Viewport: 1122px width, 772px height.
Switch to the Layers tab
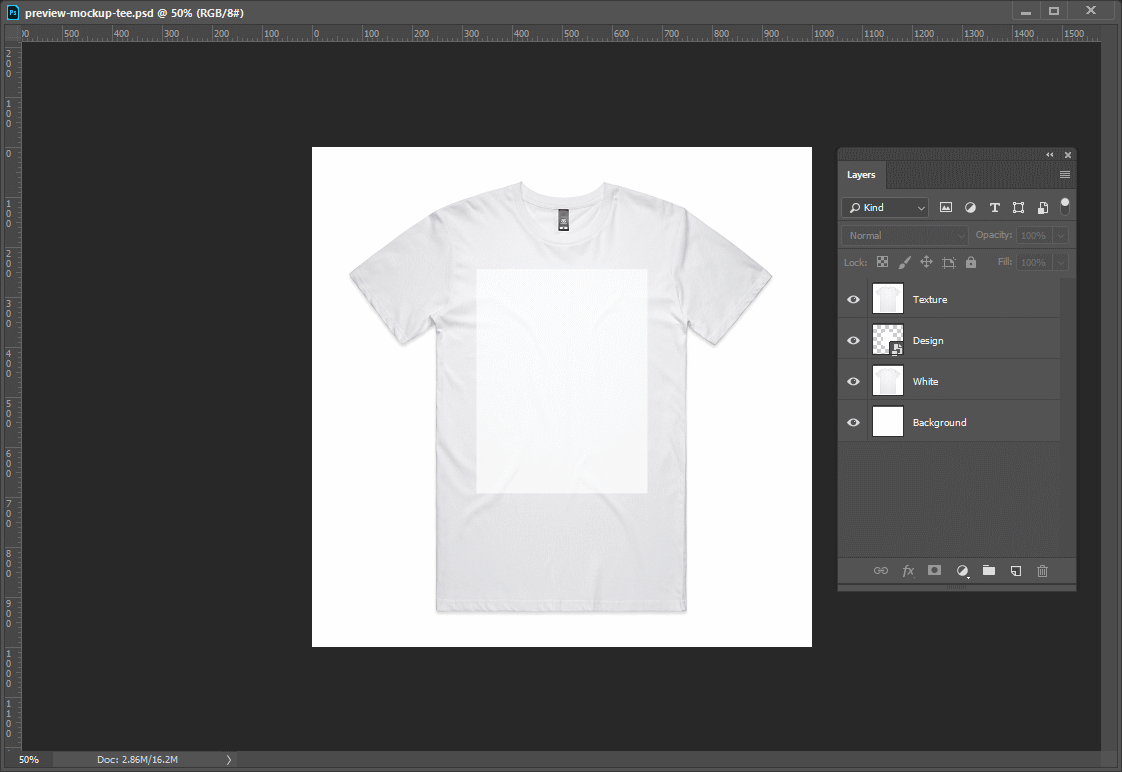point(861,174)
